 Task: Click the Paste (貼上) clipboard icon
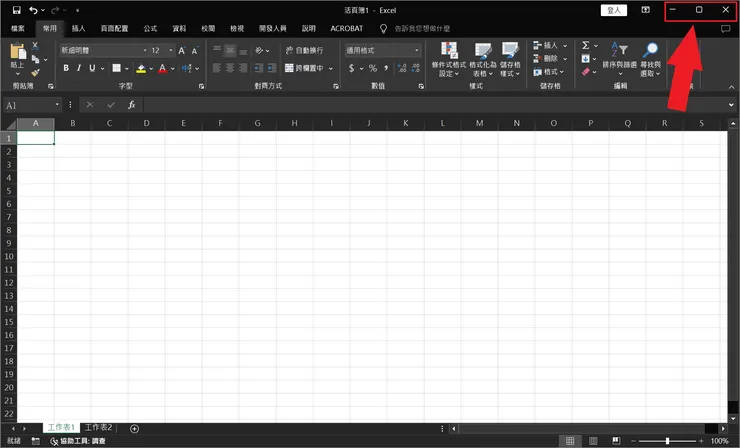[17, 51]
